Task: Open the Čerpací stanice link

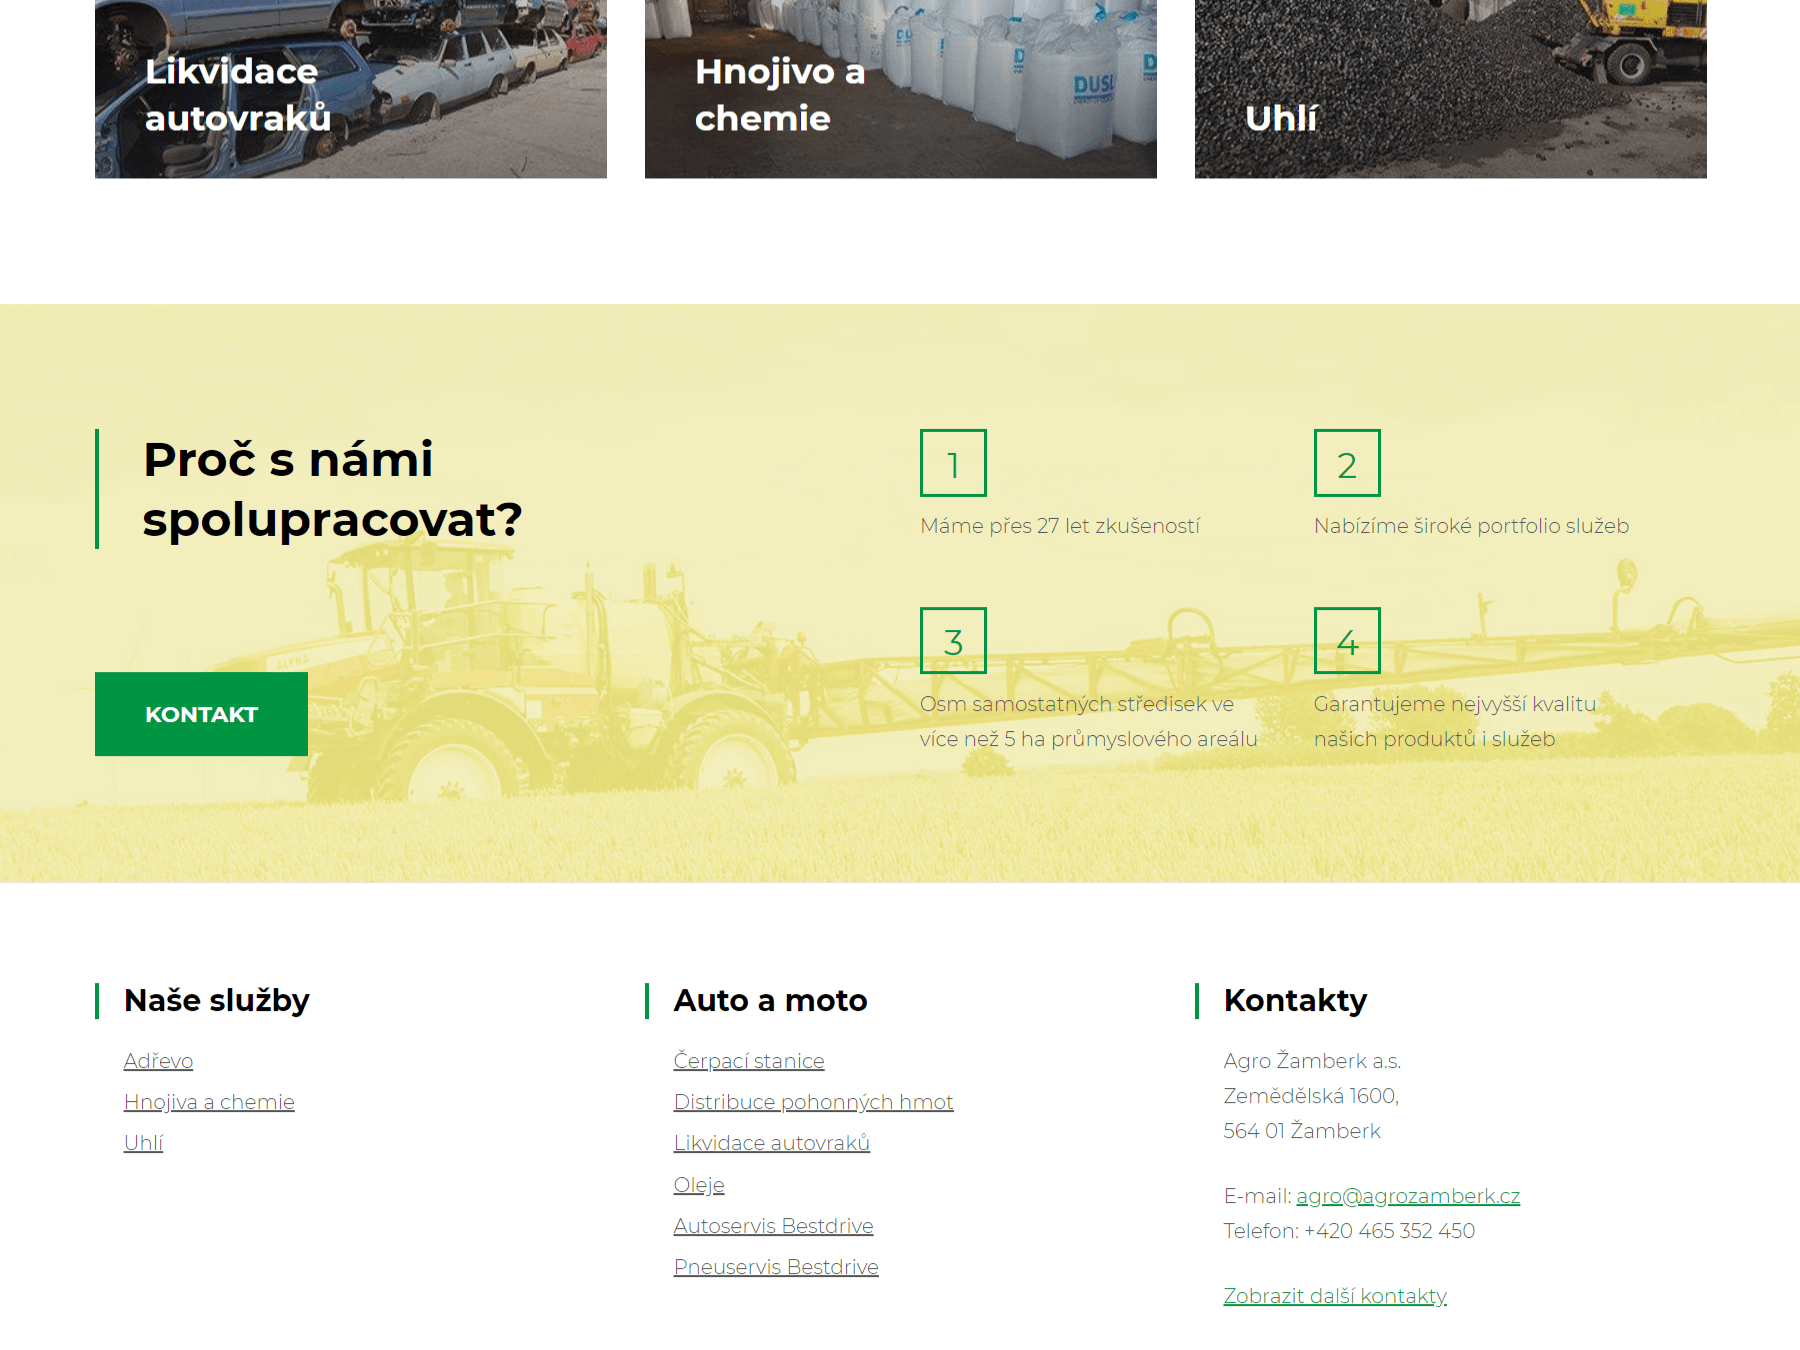Action: [749, 1061]
